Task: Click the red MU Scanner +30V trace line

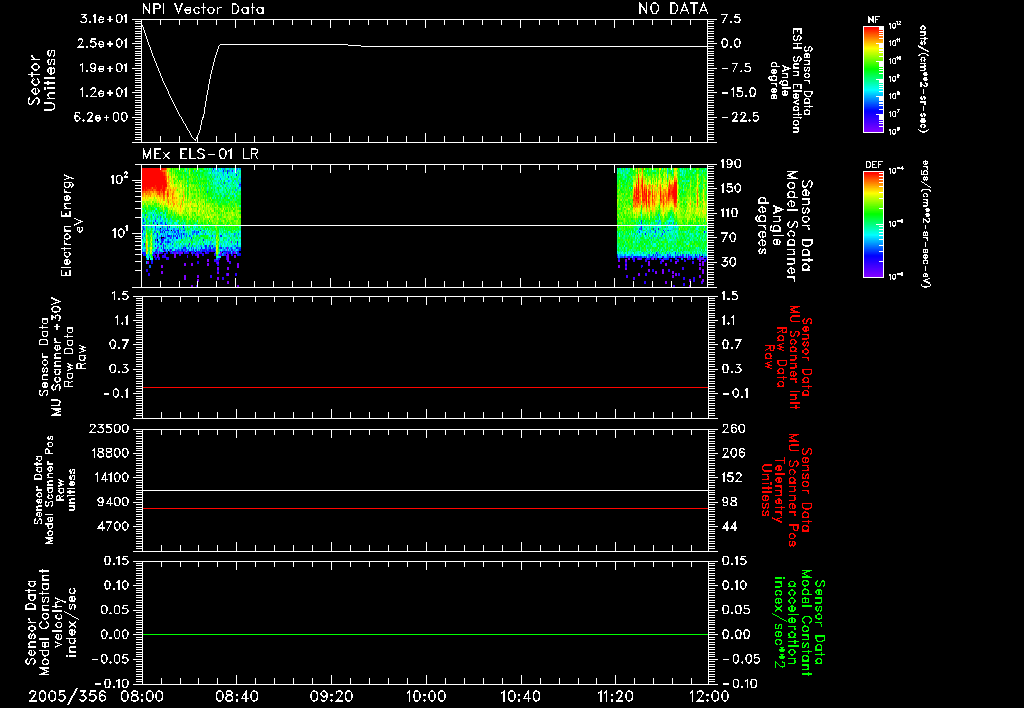Action: point(425,387)
